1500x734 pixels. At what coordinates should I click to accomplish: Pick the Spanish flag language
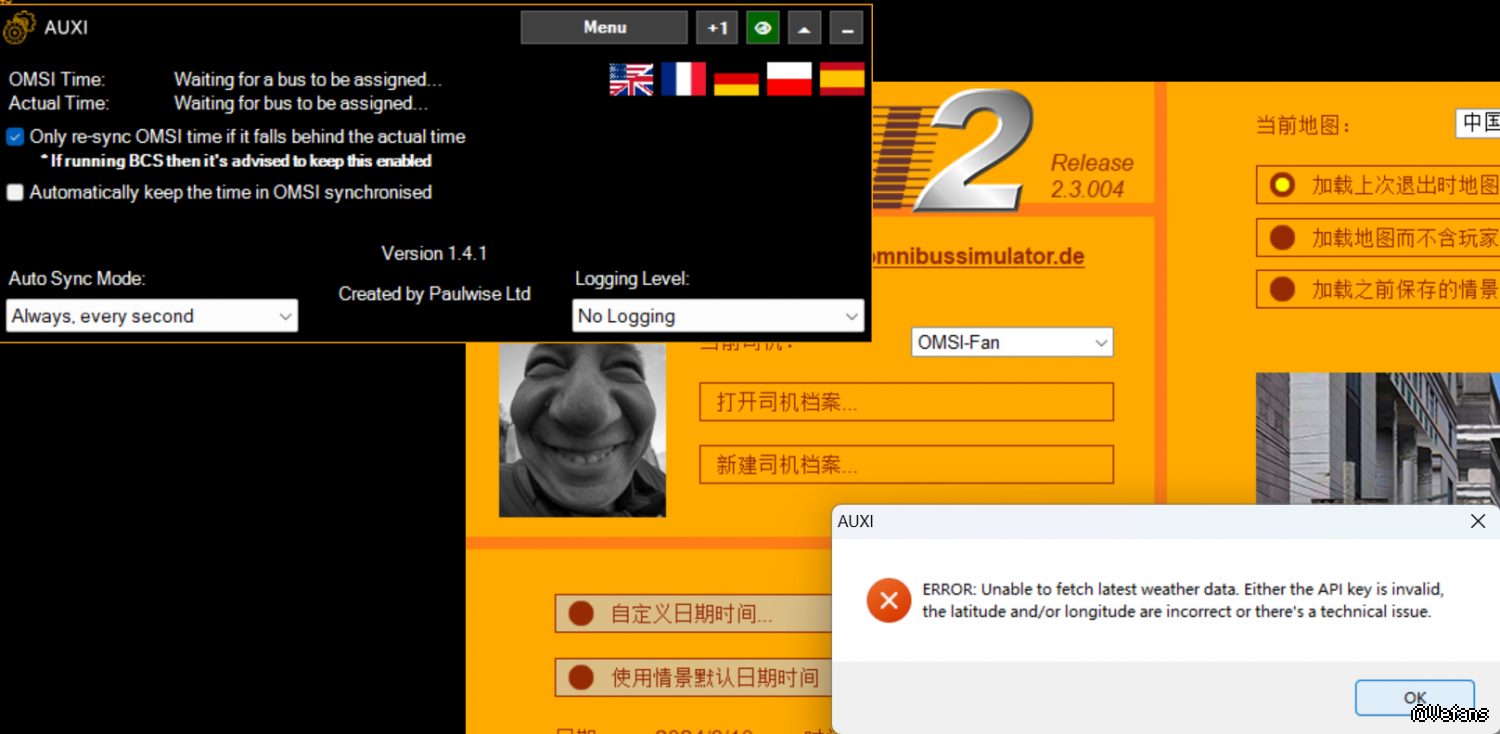(842, 79)
